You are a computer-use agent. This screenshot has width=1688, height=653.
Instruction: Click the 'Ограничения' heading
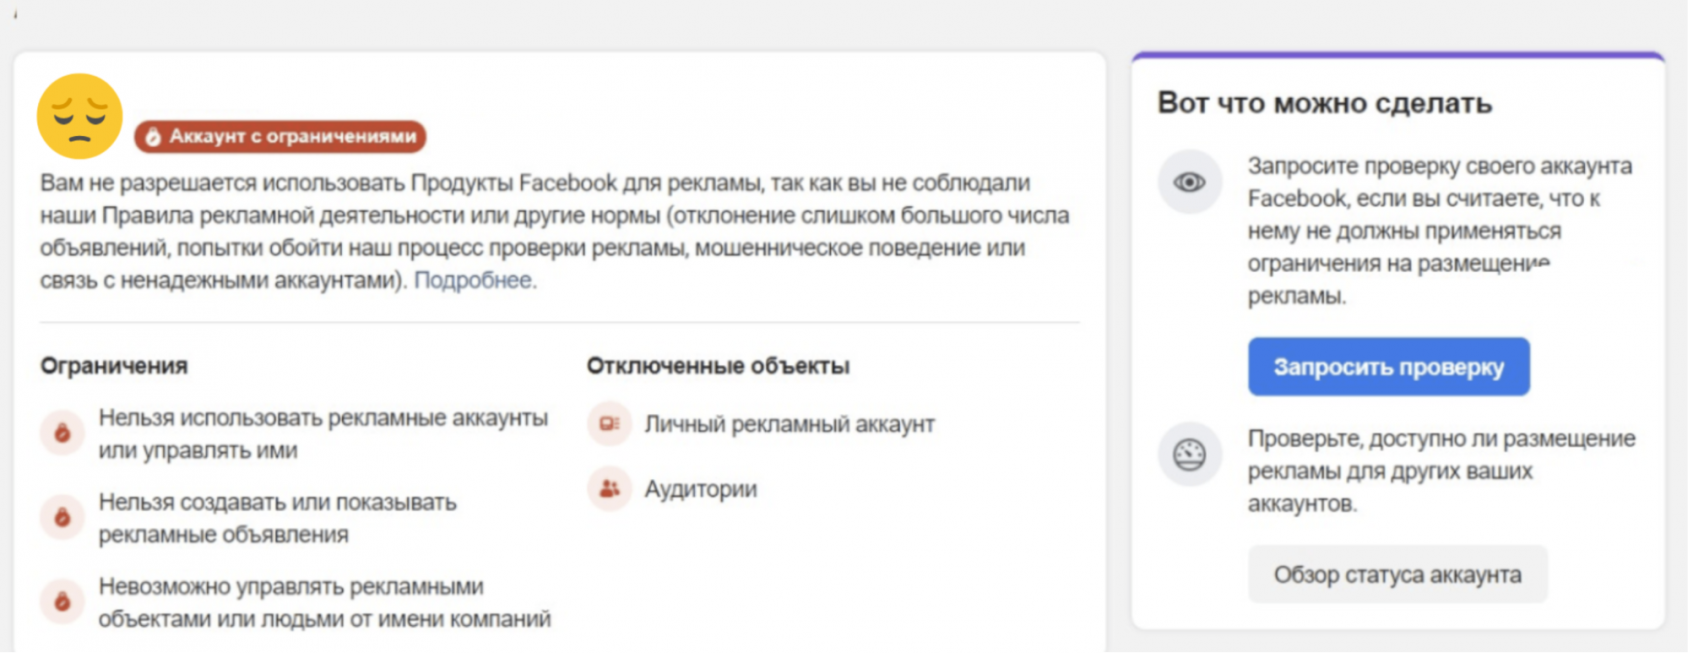(114, 366)
